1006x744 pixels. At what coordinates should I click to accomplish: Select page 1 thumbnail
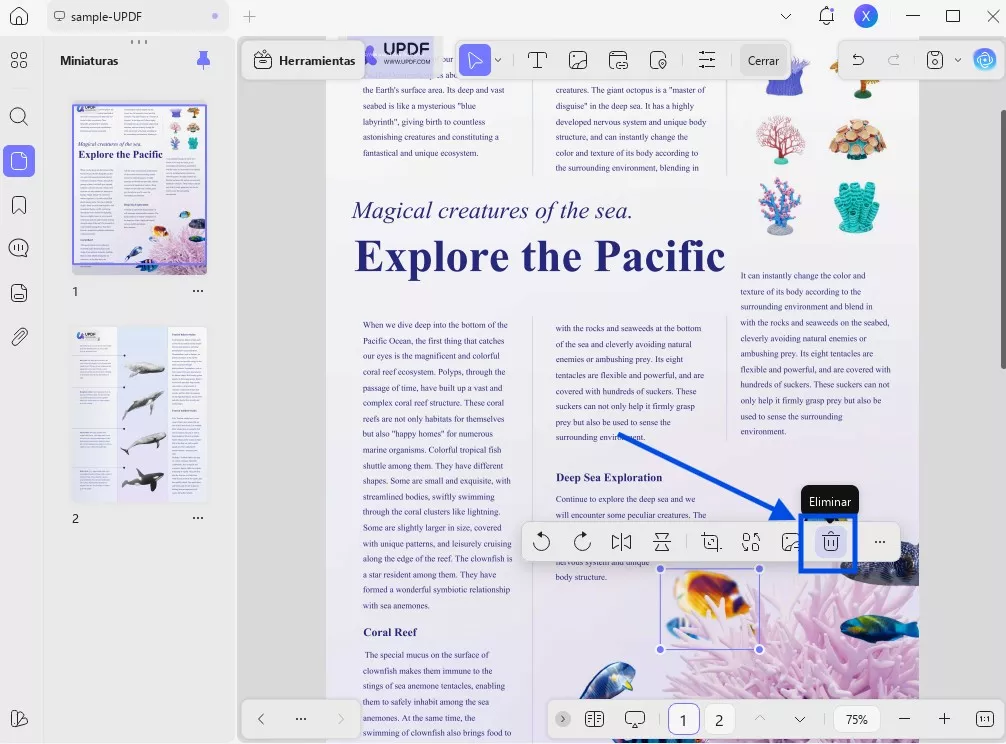139,189
